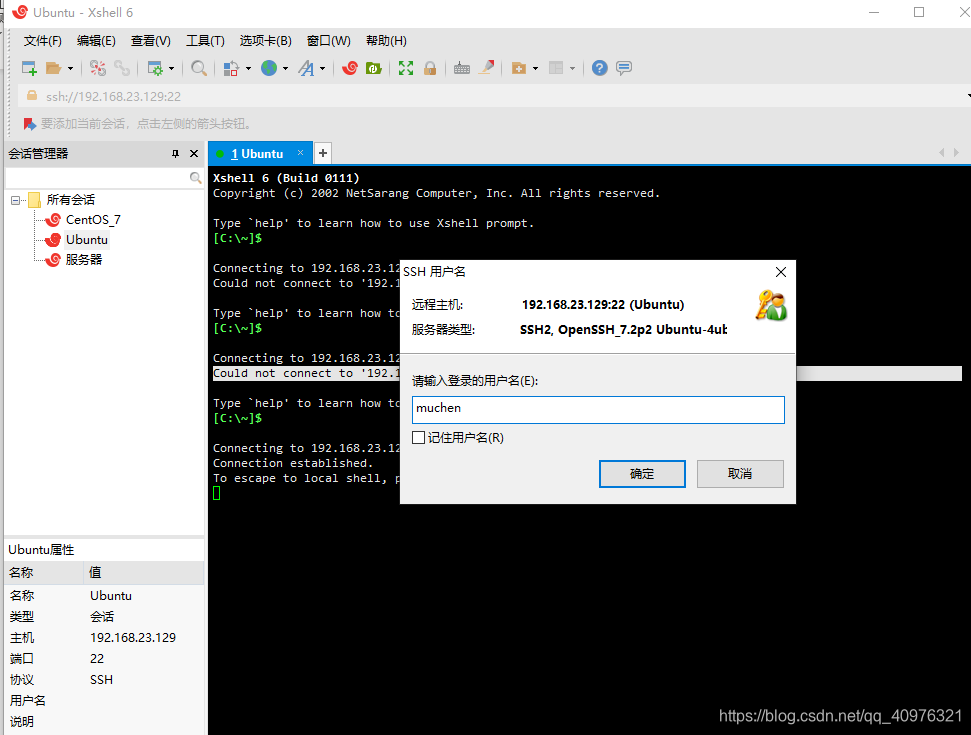971x735 pixels.
Task: Click the port value 22 cell
Action: pyautogui.click(x=97, y=659)
